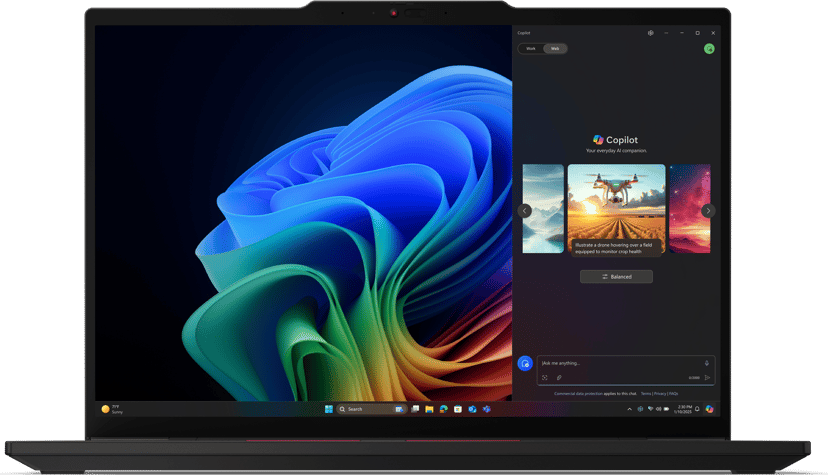Switch Copilot to the Web tab

(x=555, y=49)
